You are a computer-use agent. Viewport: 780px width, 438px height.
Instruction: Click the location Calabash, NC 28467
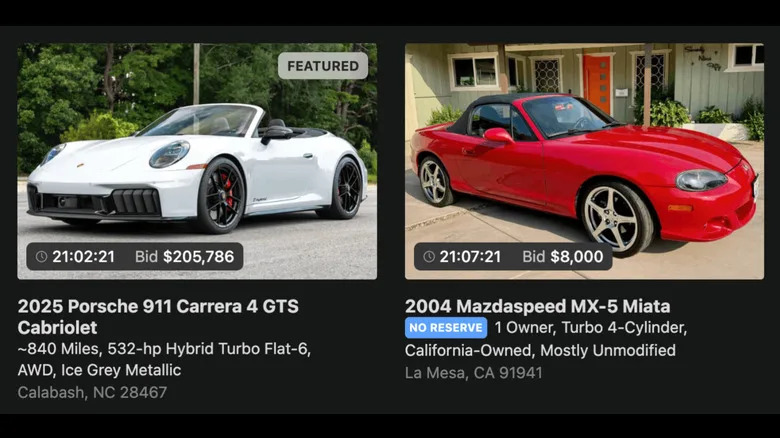pyautogui.click(x=92, y=392)
